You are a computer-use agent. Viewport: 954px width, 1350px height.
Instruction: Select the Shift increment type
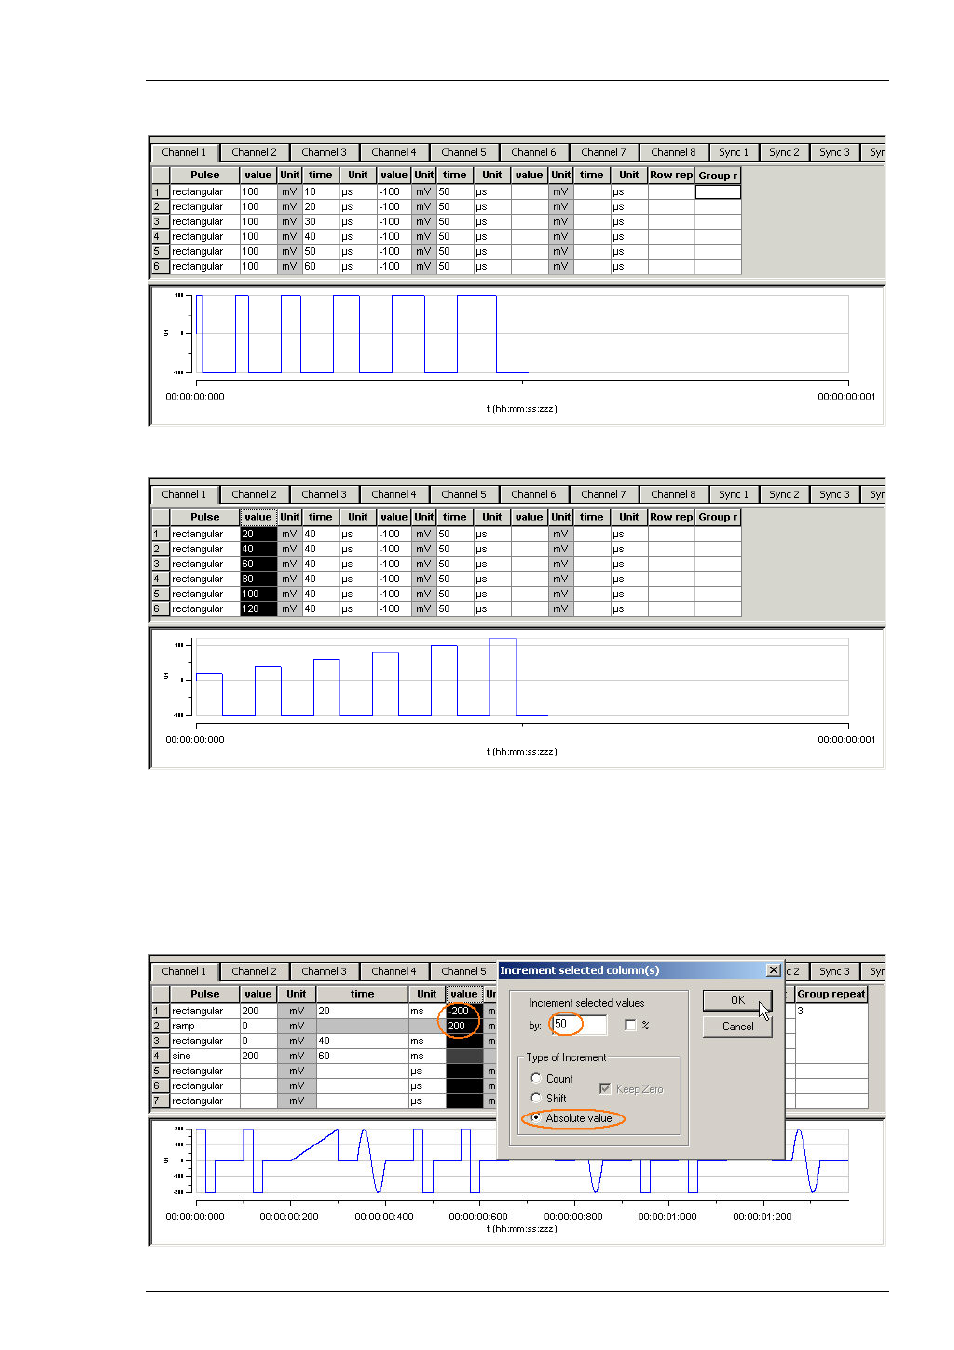(x=536, y=1098)
